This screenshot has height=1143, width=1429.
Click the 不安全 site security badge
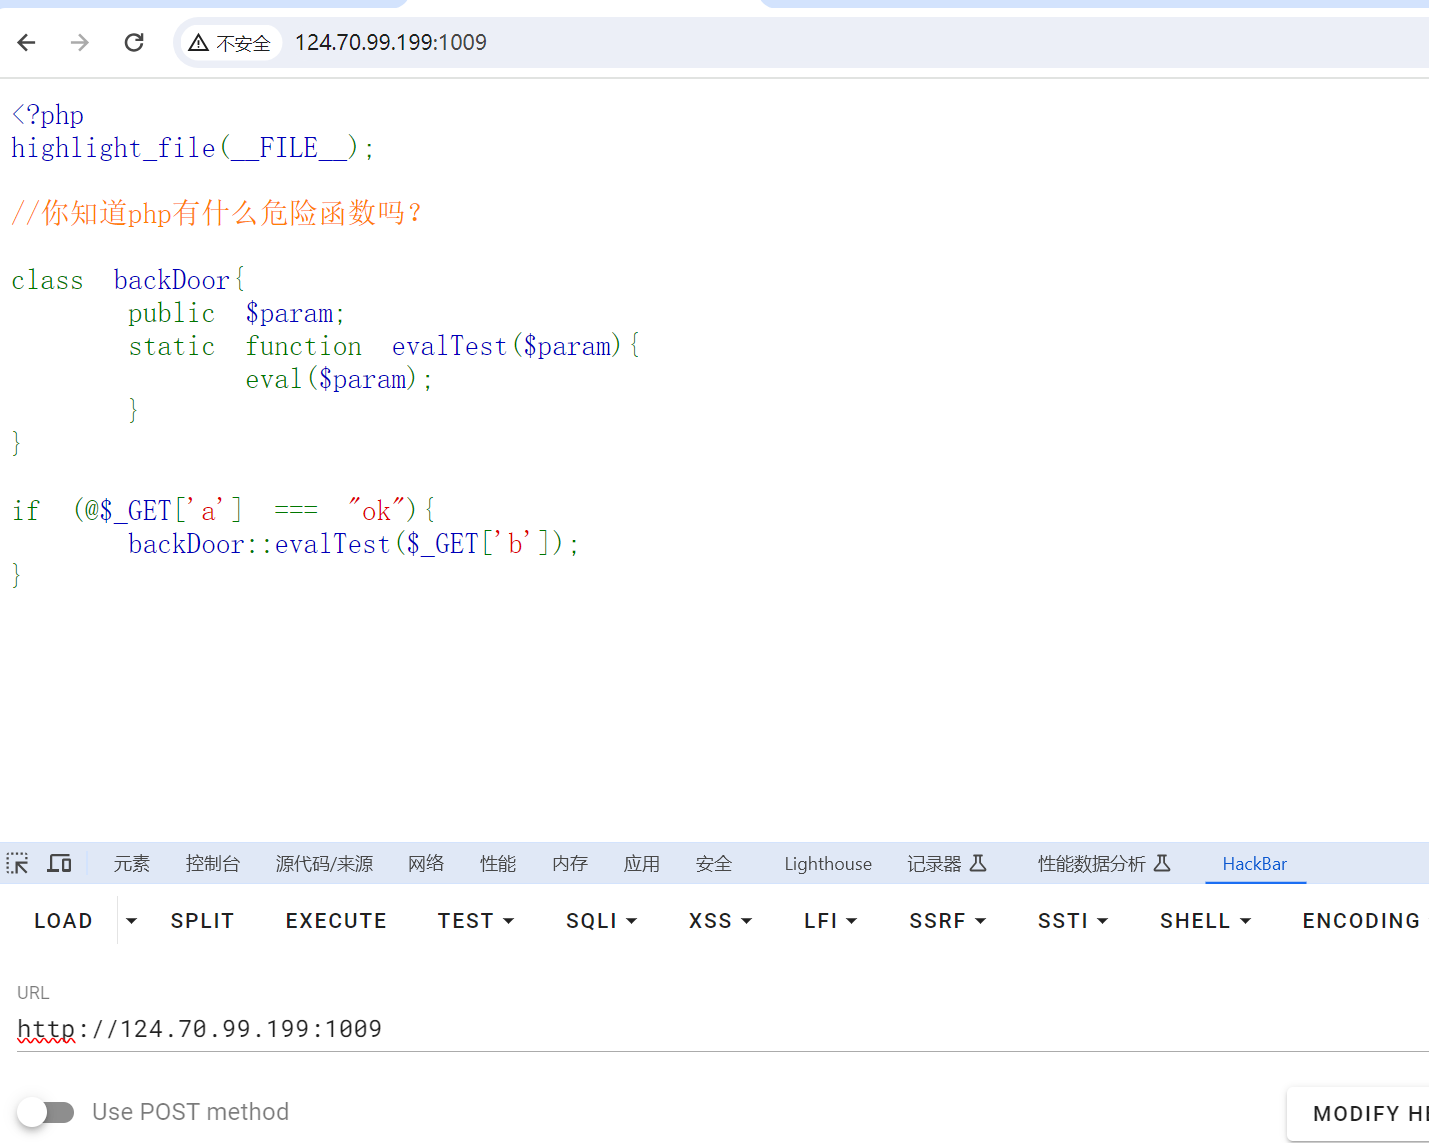coord(230,42)
